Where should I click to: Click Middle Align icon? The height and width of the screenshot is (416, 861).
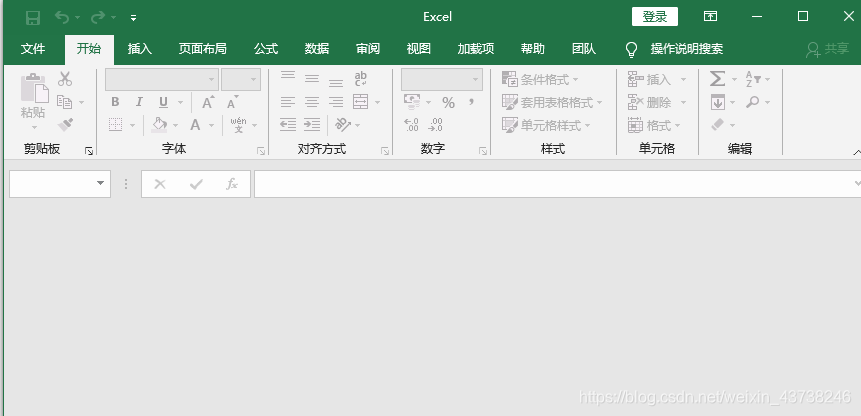[312, 79]
